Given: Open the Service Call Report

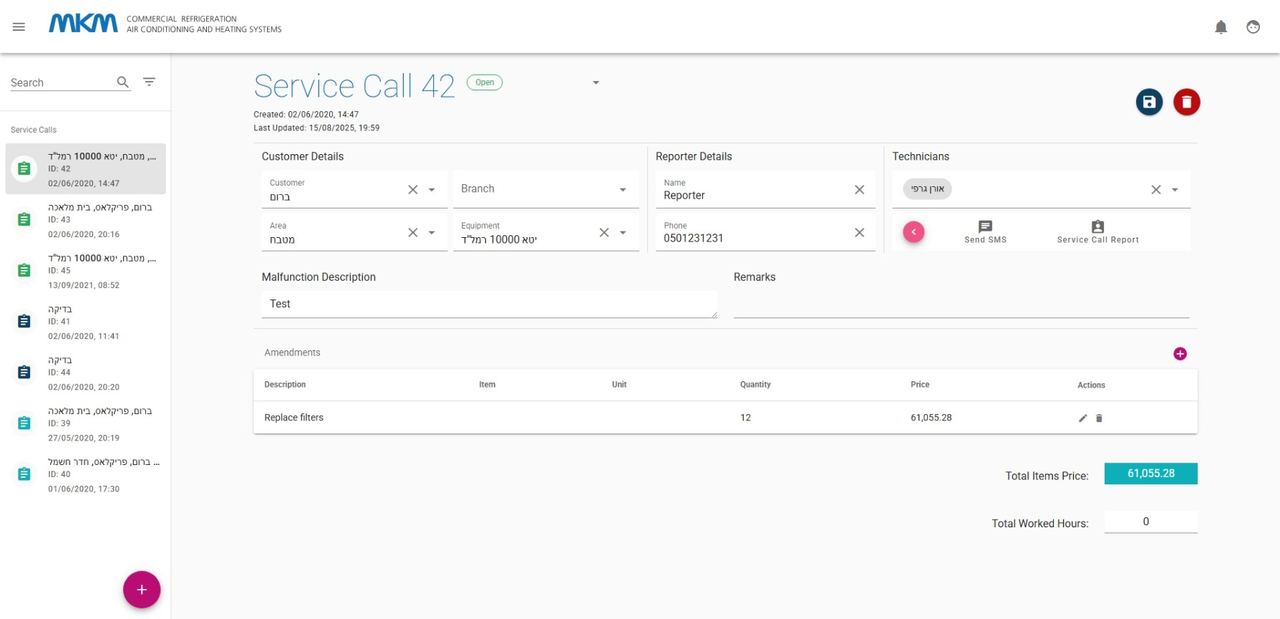Looking at the screenshot, I should pos(1098,232).
